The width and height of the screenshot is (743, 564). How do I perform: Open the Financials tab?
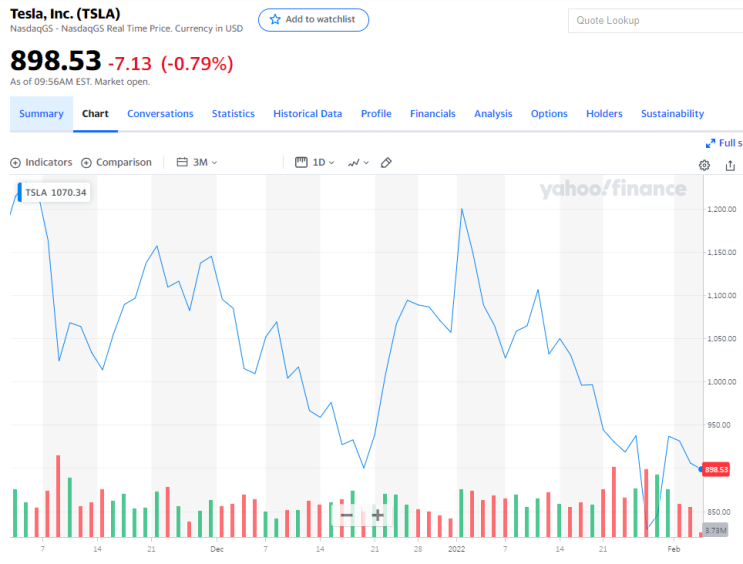click(x=433, y=114)
